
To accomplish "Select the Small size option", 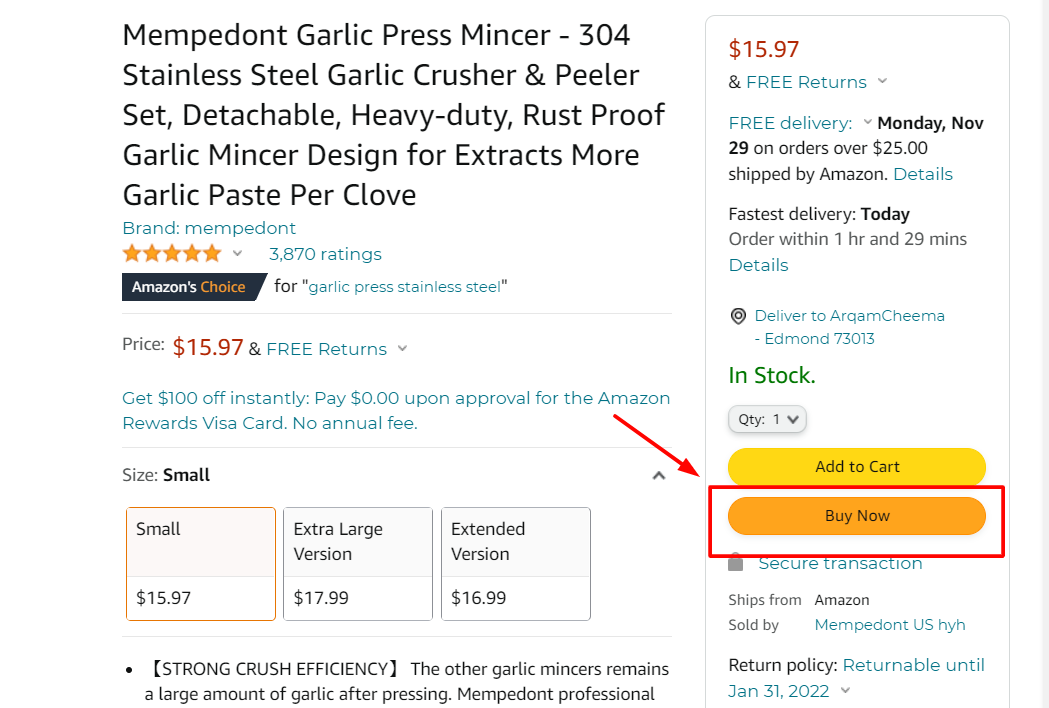I will point(201,563).
